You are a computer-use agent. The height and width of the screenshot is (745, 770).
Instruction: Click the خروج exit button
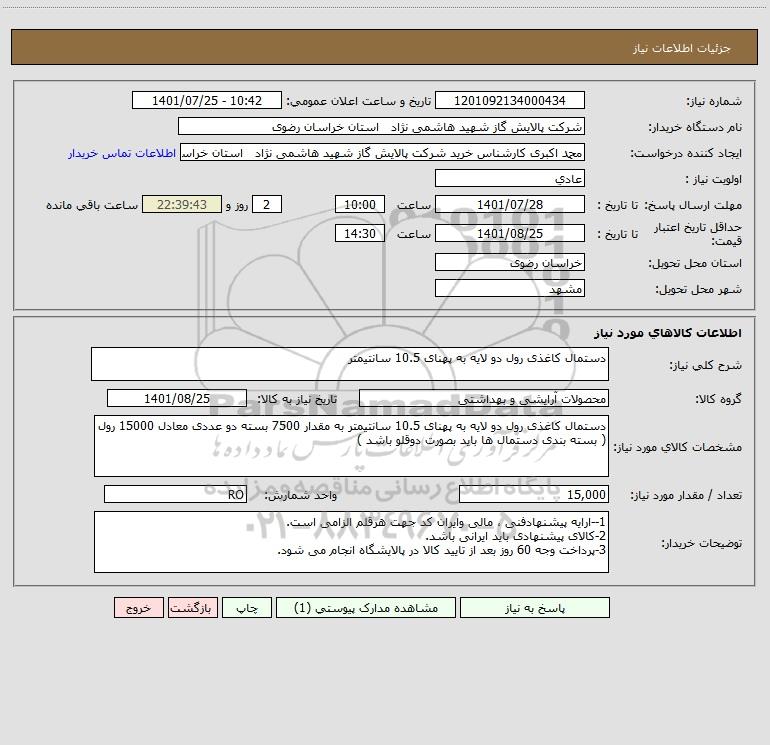138,607
